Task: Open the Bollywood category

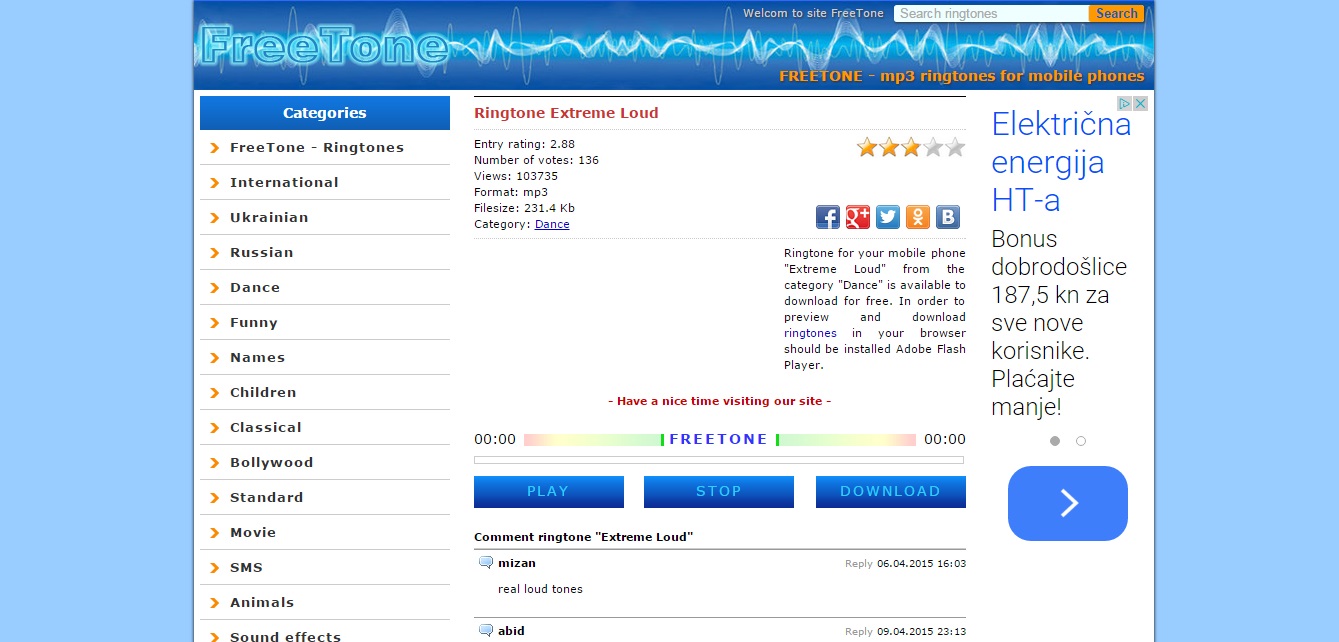Action: pos(271,462)
